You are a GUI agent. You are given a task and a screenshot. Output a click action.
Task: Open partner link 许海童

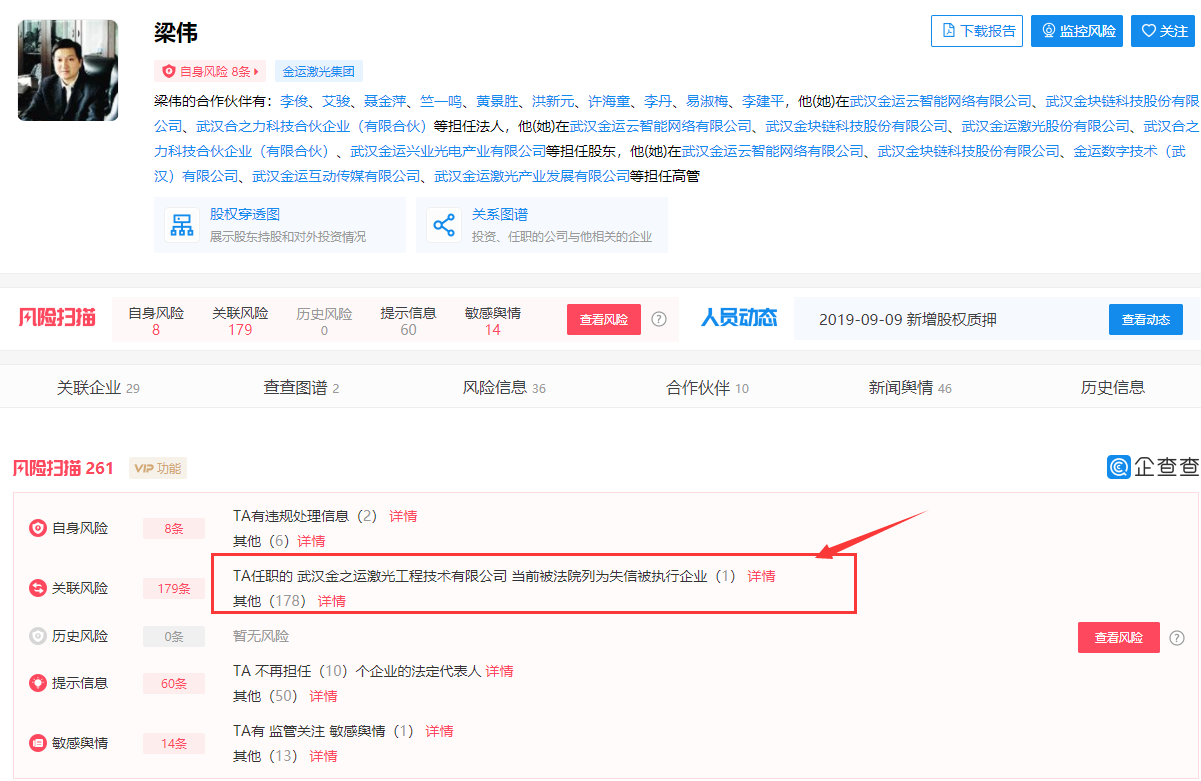(x=609, y=102)
